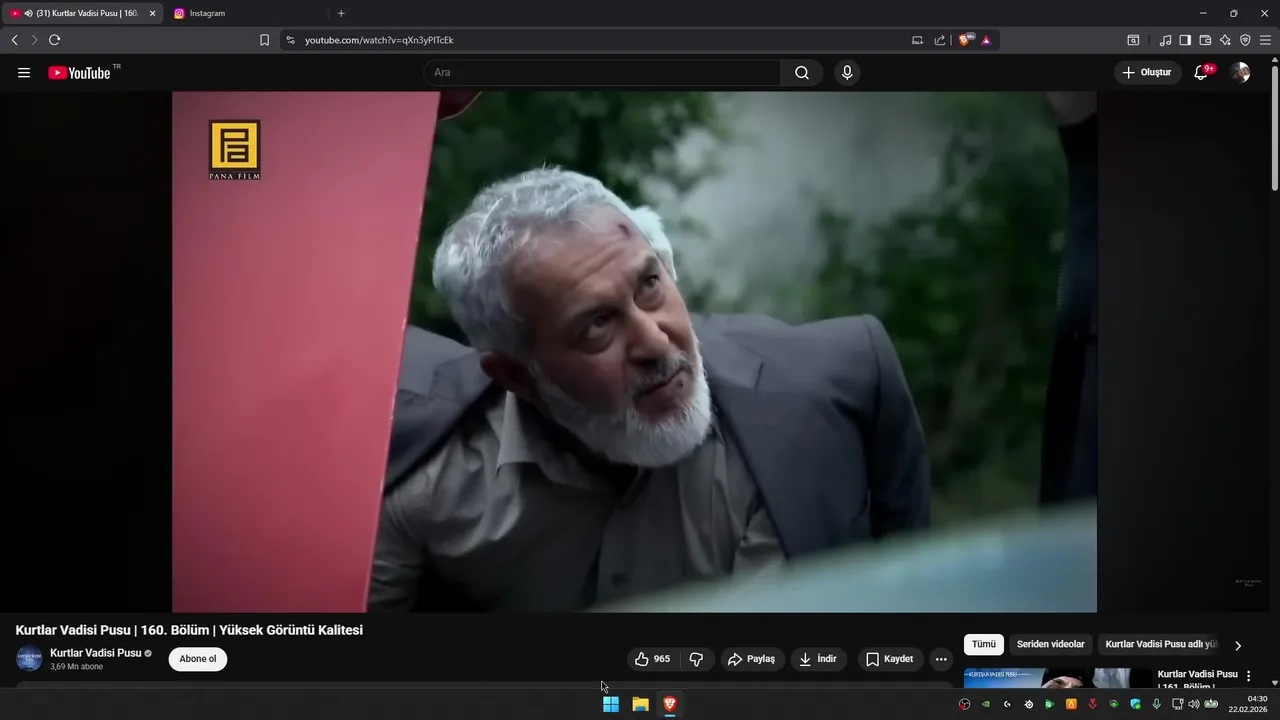Toggle the browser sidebar panel
Image resolution: width=1280 pixels, height=720 pixels.
[1185, 40]
